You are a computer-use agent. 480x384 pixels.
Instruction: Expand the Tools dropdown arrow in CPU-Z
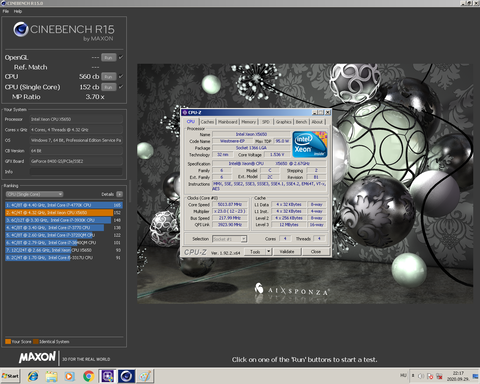[x=269, y=252]
